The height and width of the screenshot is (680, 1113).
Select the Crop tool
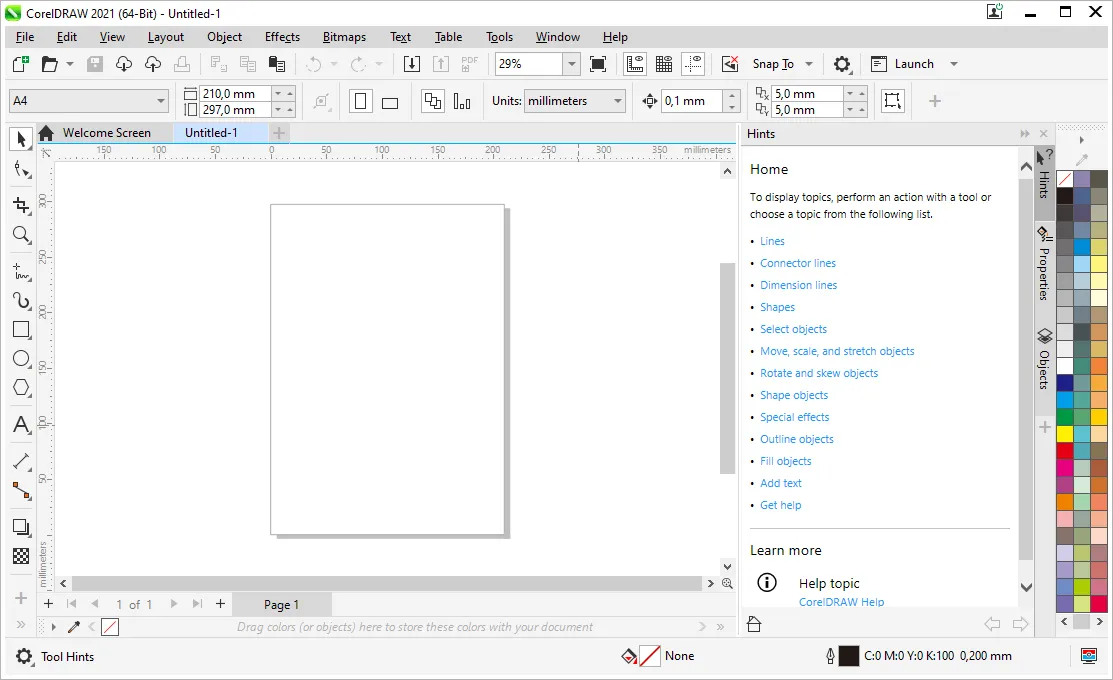21,205
